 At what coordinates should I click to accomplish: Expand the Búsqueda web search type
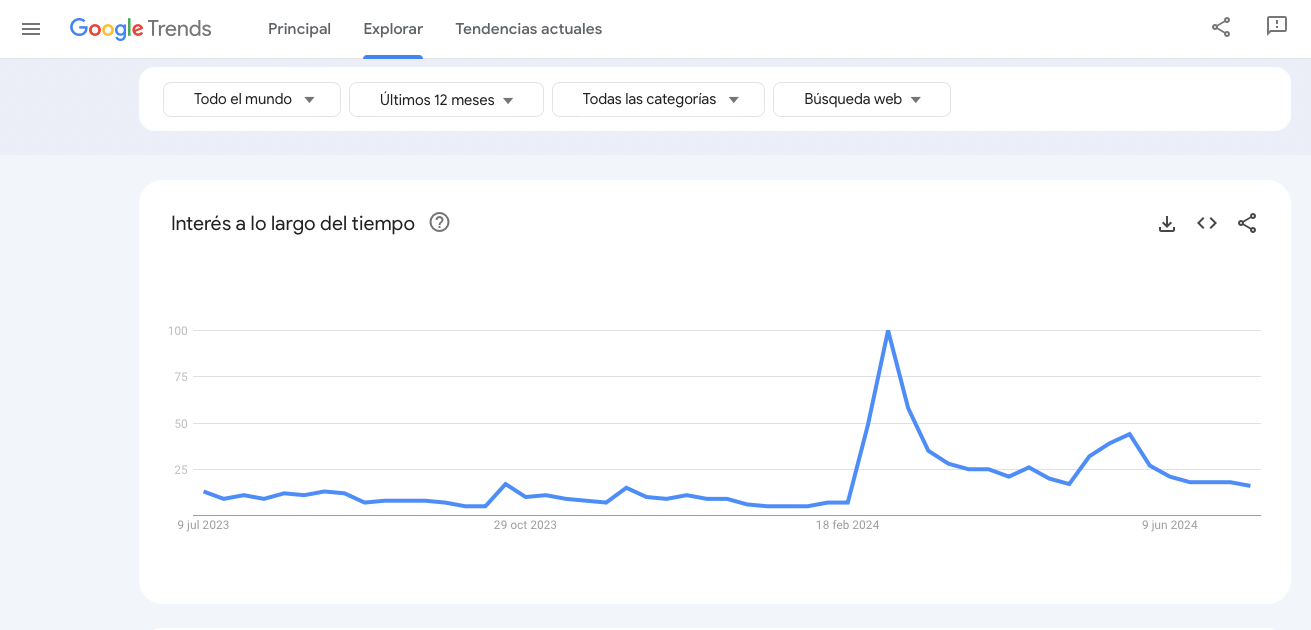(x=861, y=100)
